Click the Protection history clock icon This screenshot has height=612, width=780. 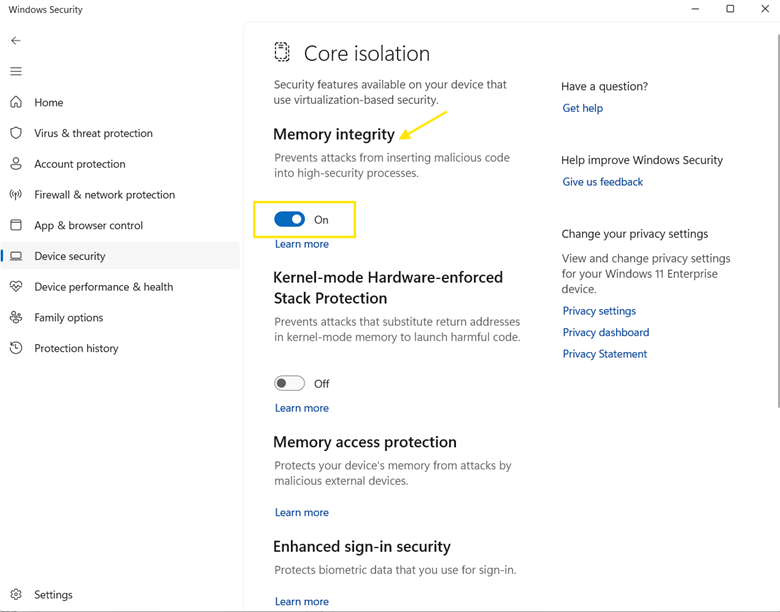16,348
